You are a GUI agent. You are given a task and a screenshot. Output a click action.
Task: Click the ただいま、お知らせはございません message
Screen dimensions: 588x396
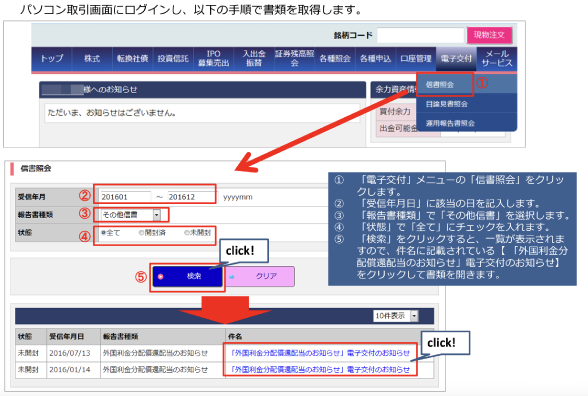point(112,112)
